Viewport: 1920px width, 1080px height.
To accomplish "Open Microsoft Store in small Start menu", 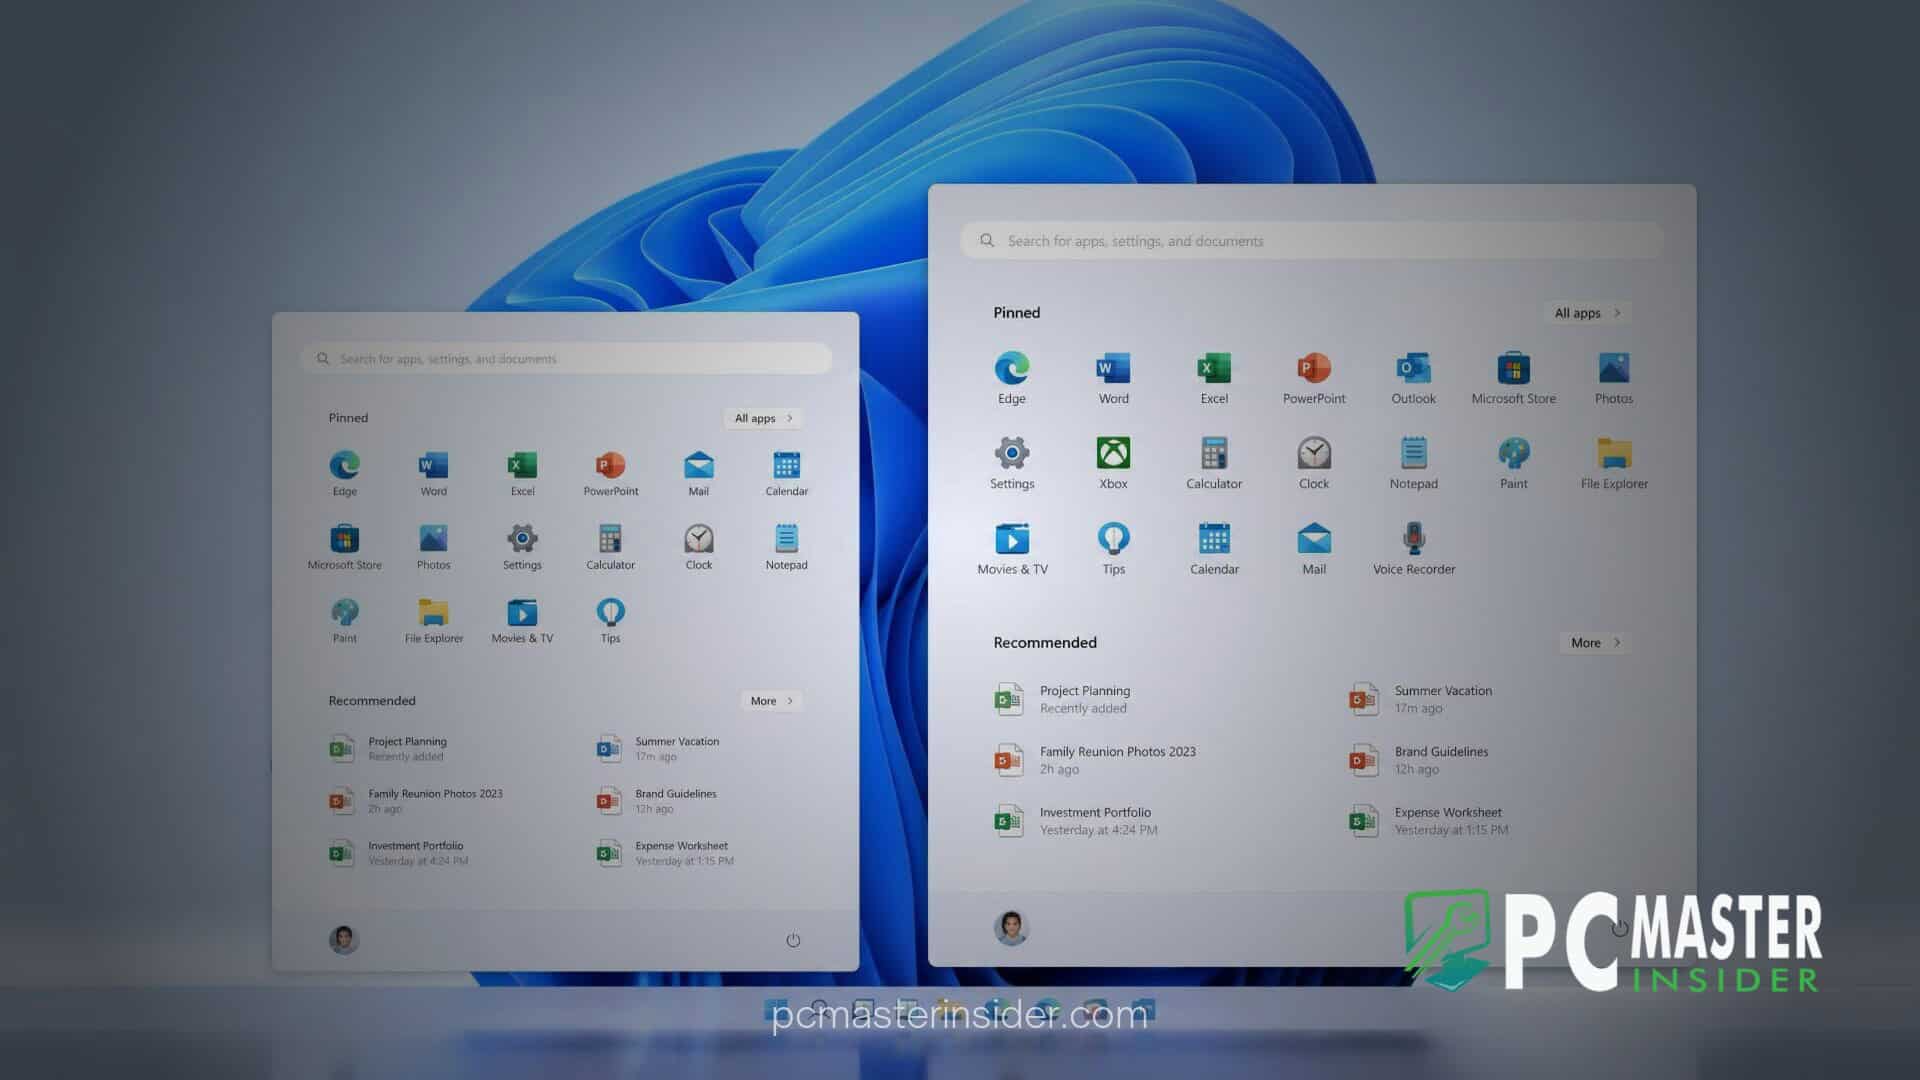I will (x=345, y=547).
